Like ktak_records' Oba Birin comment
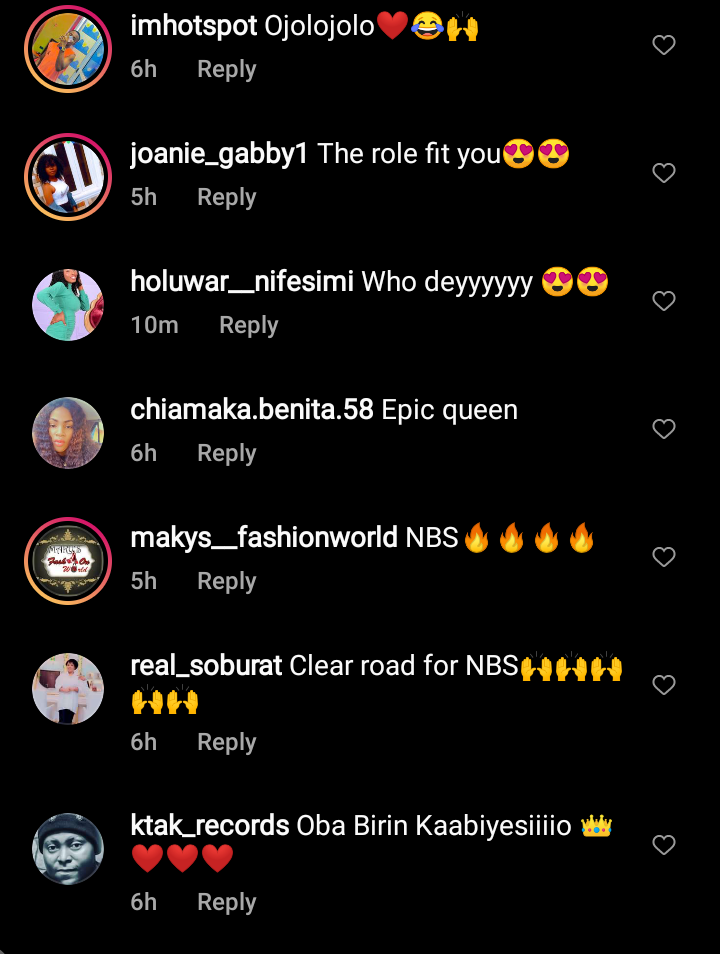The height and width of the screenshot is (954, 720). tap(664, 844)
